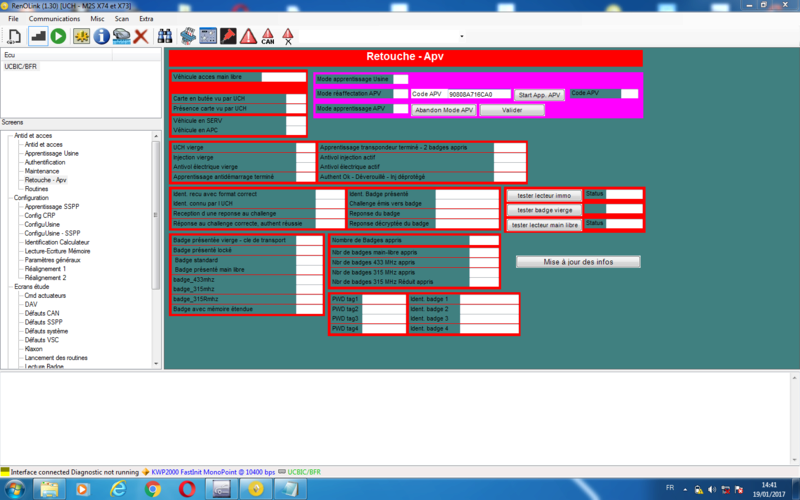800x500 pixels.
Task: Click the 'Mise à jour des infos' button
Action: pos(578,262)
